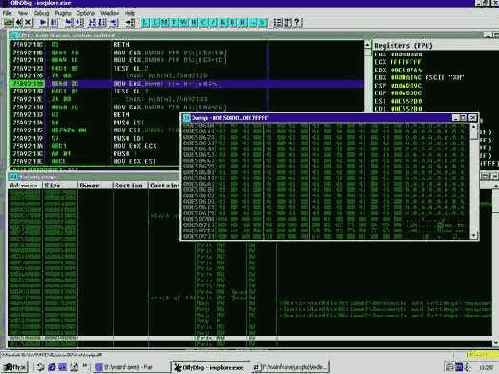Open the Call stack window (K button)
The width and height of the screenshot is (499, 374).
(x=224, y=23)
